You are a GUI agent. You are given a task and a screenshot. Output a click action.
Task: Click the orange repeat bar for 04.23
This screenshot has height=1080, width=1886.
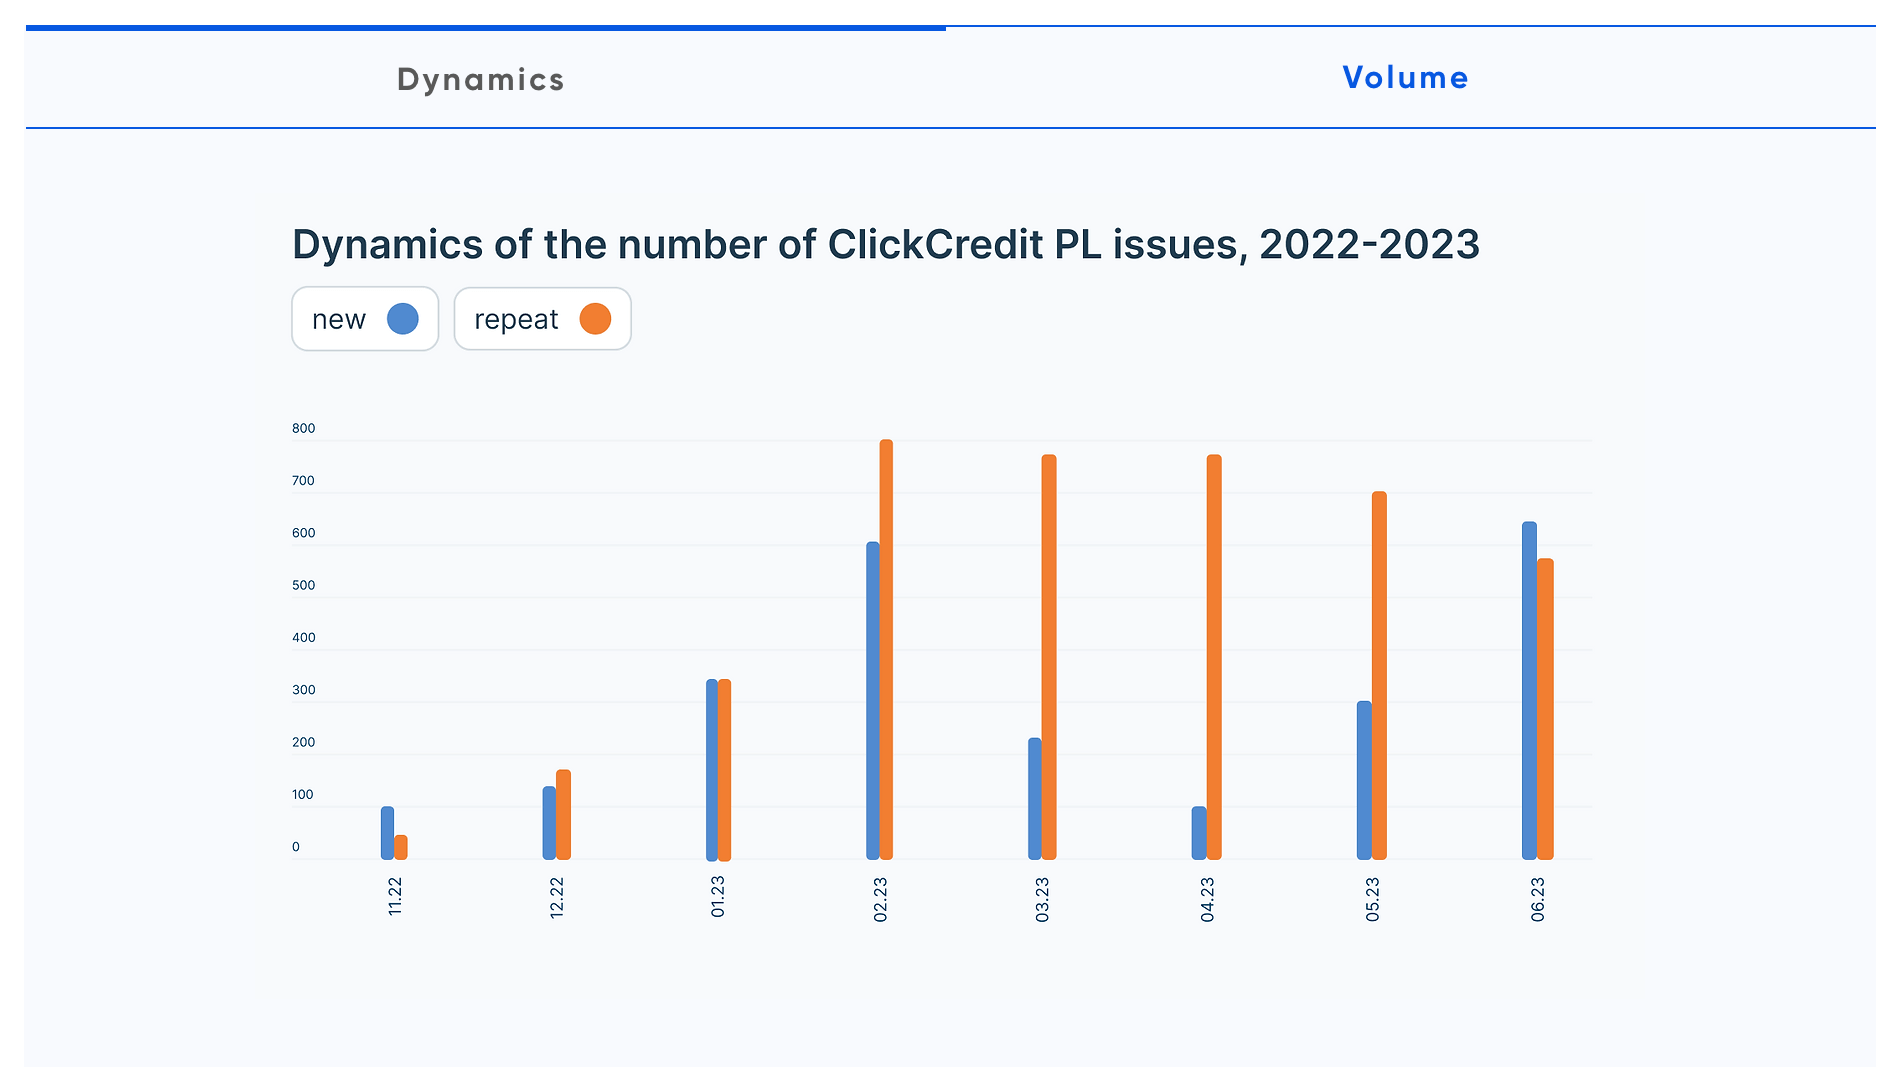[1214, 657]
